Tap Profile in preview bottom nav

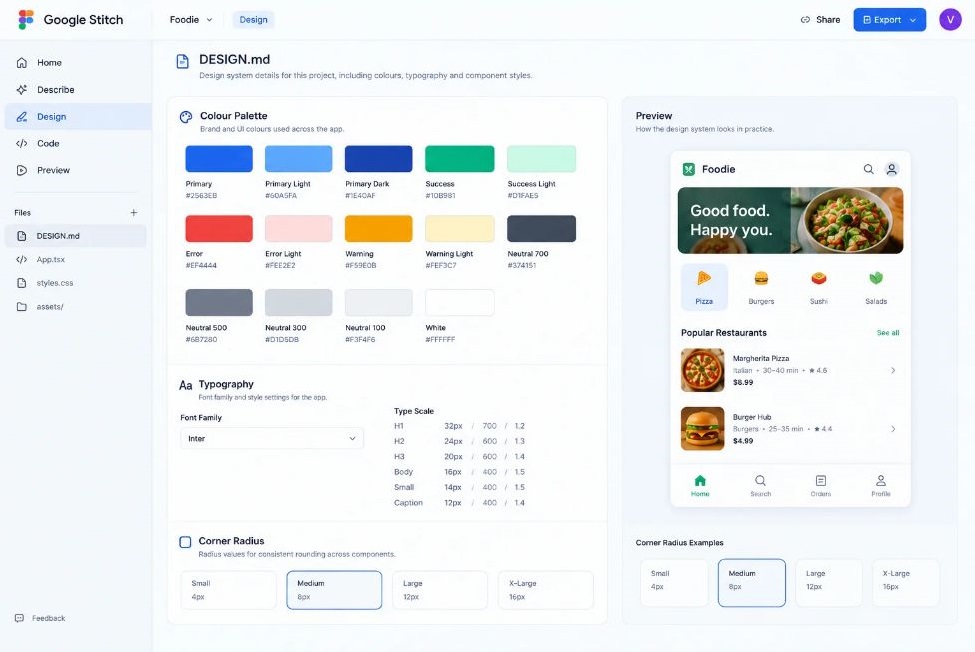pos(881,485)
